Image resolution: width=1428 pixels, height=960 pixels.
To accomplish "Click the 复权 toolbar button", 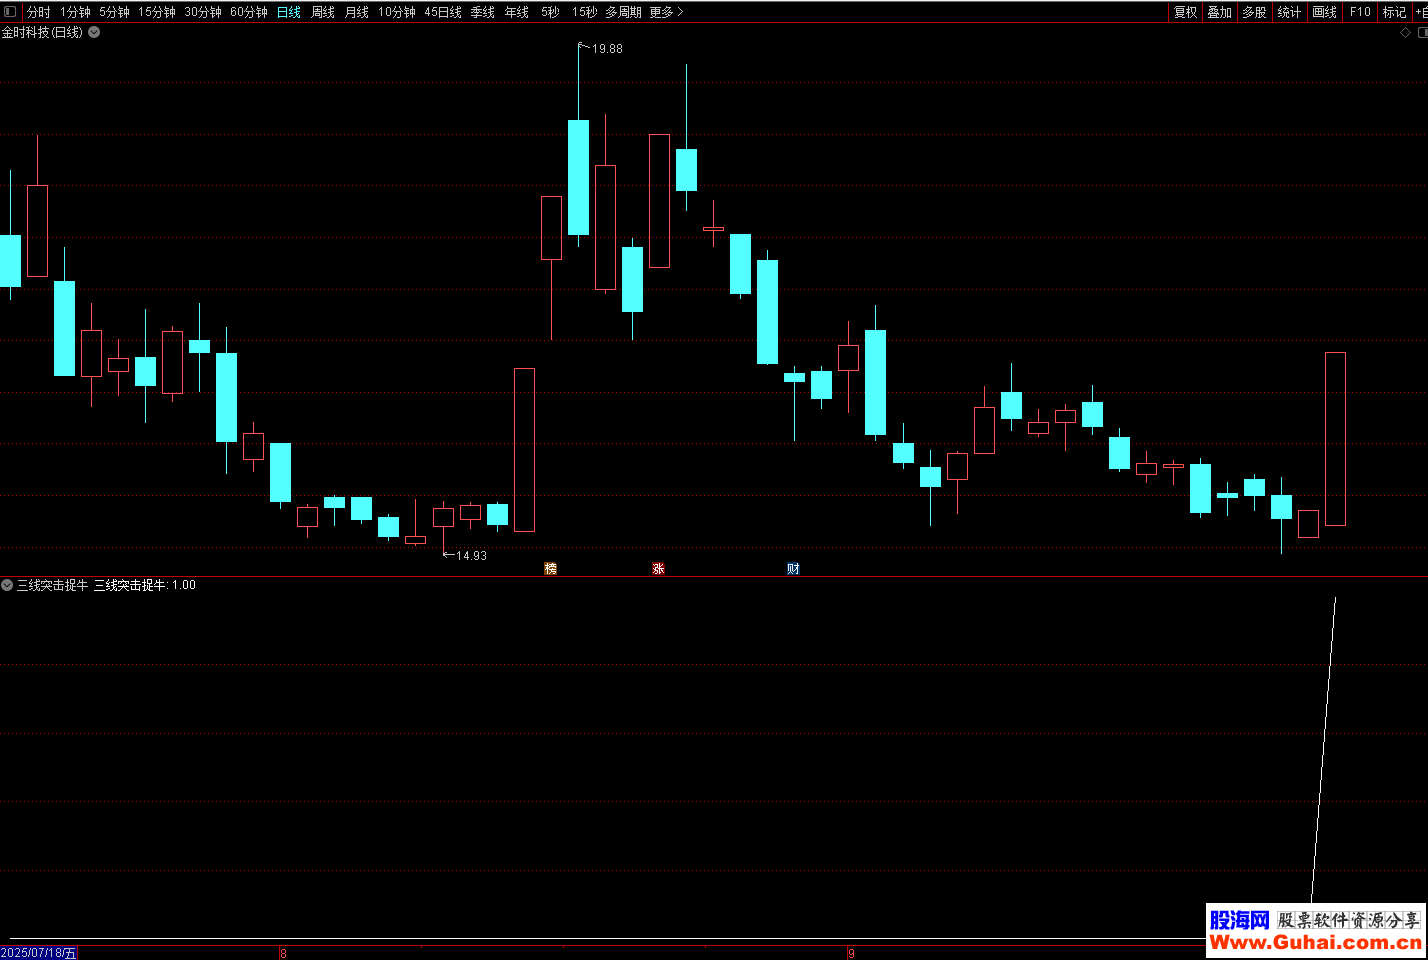I will (1186, 12).
